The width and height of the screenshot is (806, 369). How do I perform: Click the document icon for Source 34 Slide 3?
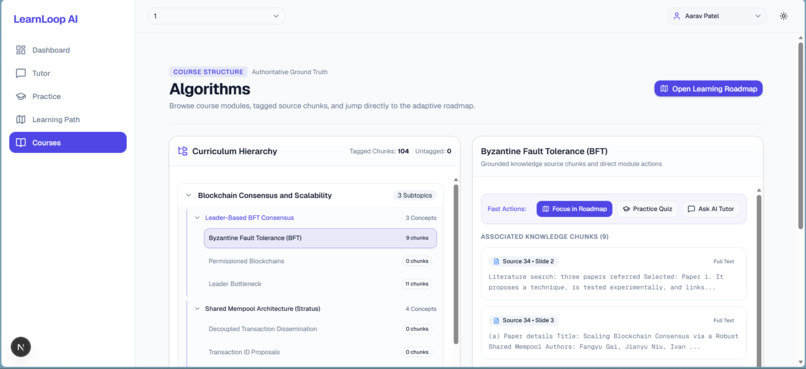pos(496,320)
